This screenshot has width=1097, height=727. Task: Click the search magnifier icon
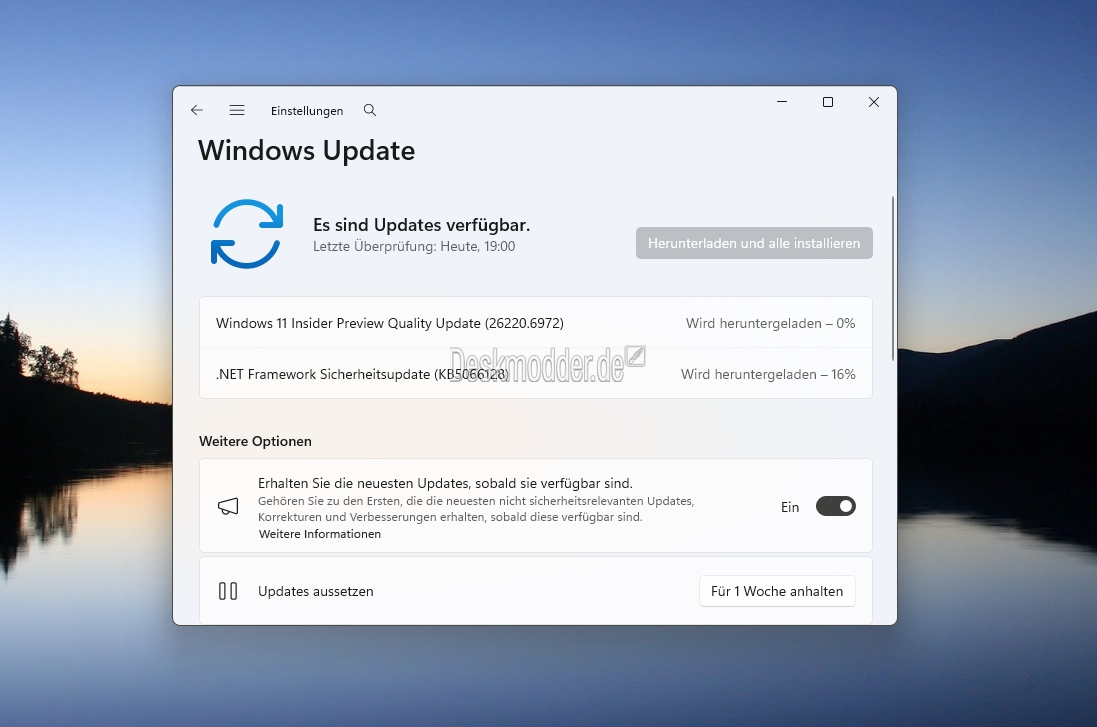pyautogui.click(x=370, y=110)
